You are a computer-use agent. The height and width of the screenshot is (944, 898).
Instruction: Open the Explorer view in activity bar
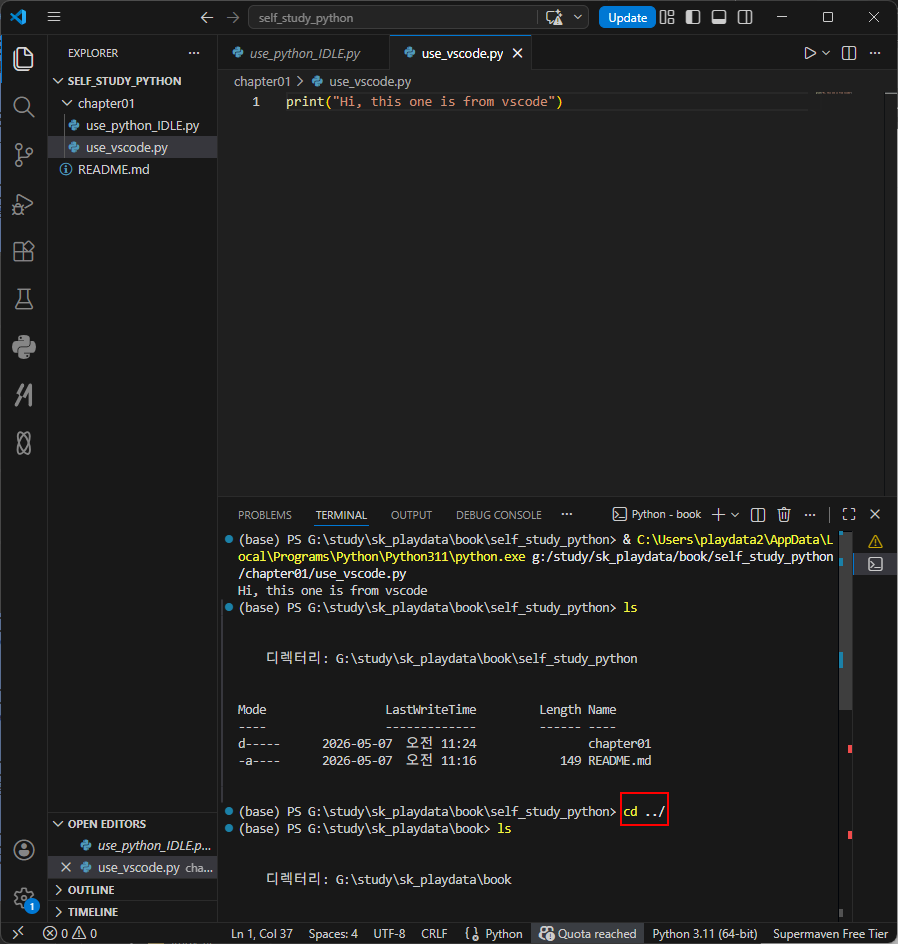tap(23, 58)
